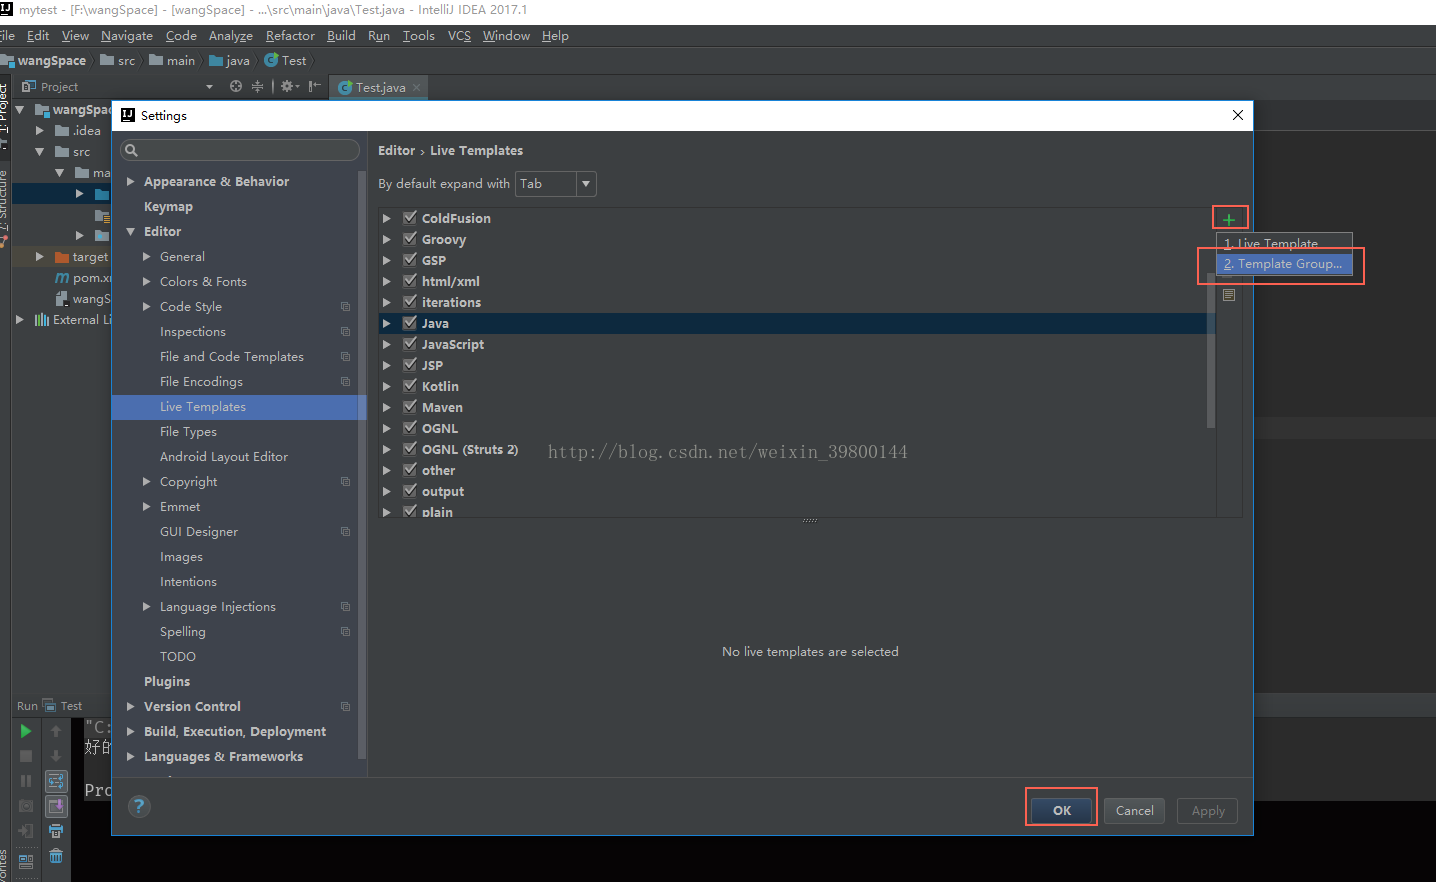Click the Settings search input field

click(x=240, y=150)
